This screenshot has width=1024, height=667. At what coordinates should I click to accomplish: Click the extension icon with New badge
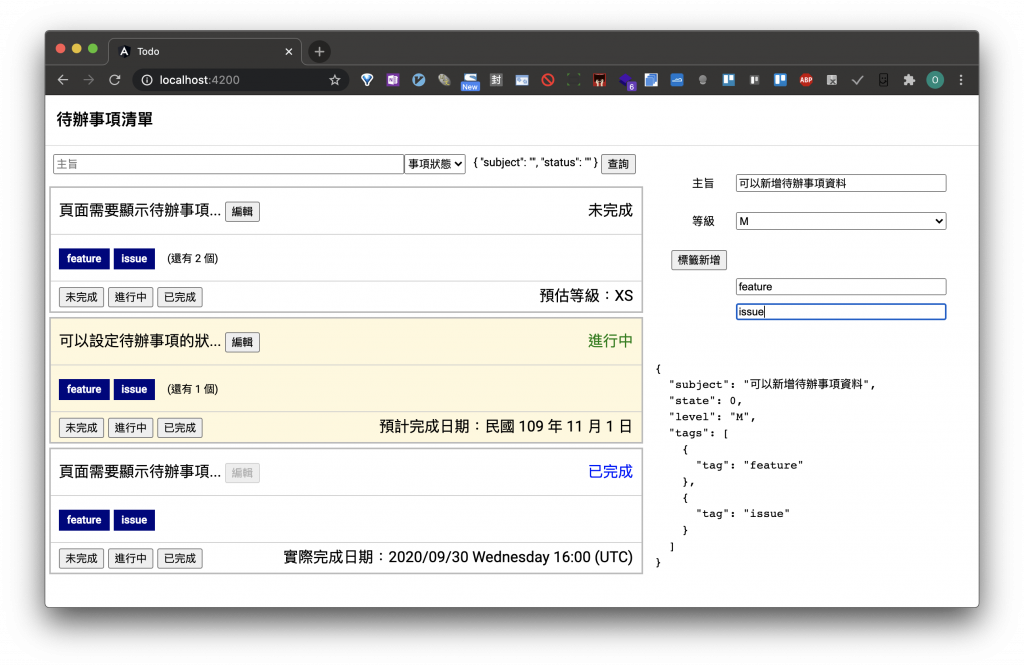(x=470, y=81)
